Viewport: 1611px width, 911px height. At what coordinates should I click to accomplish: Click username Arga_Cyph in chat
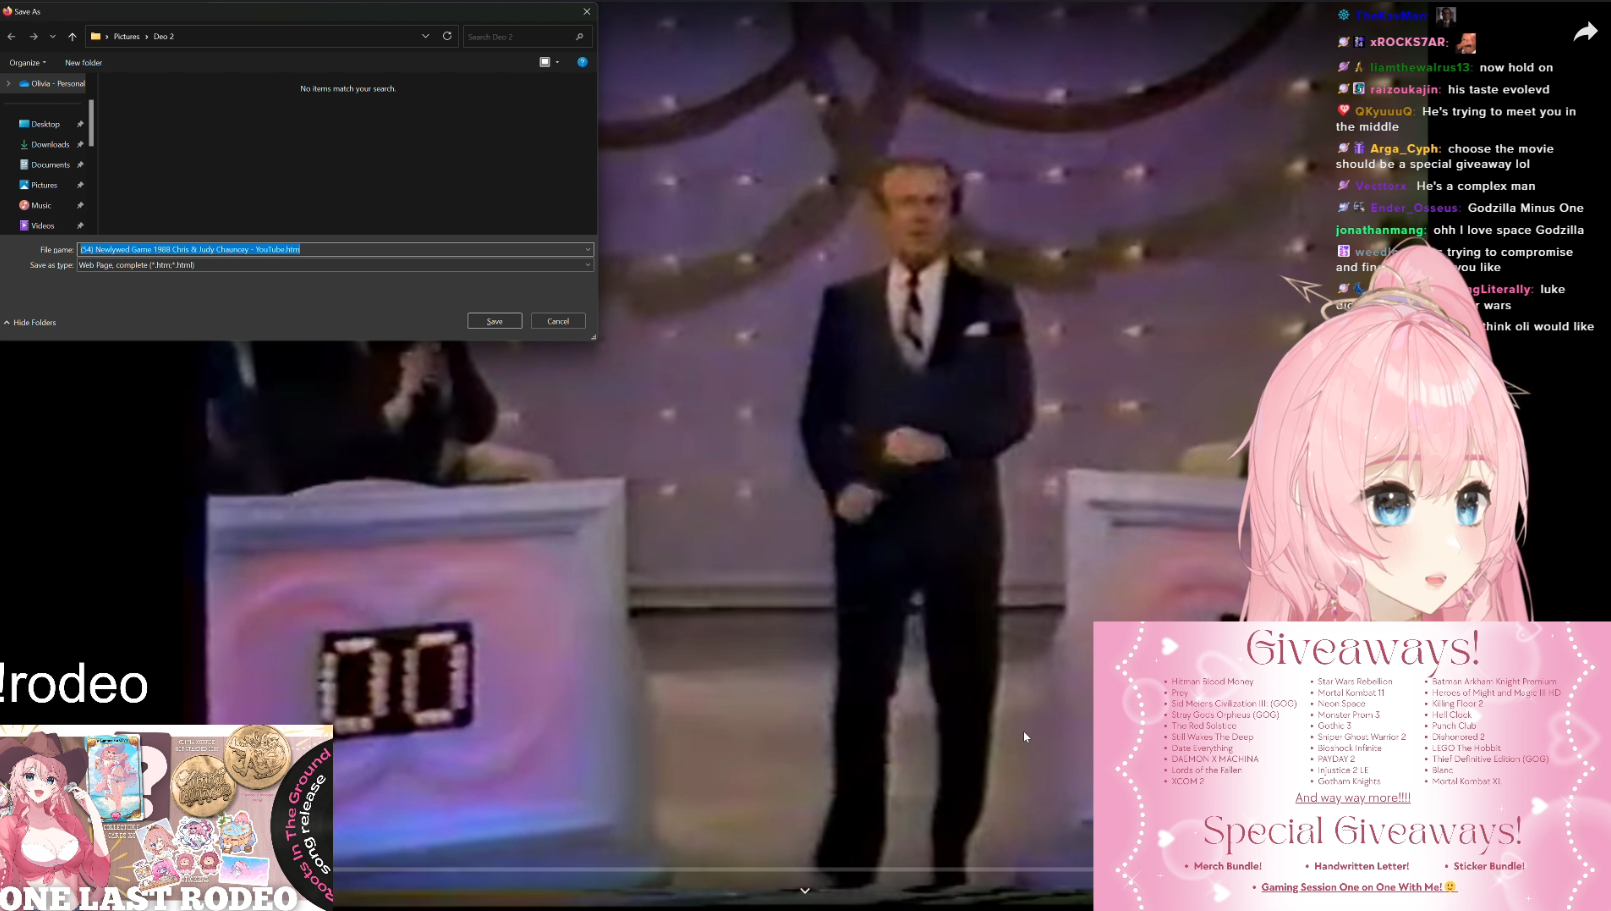pyautogui.click(x=1405, y=149)
